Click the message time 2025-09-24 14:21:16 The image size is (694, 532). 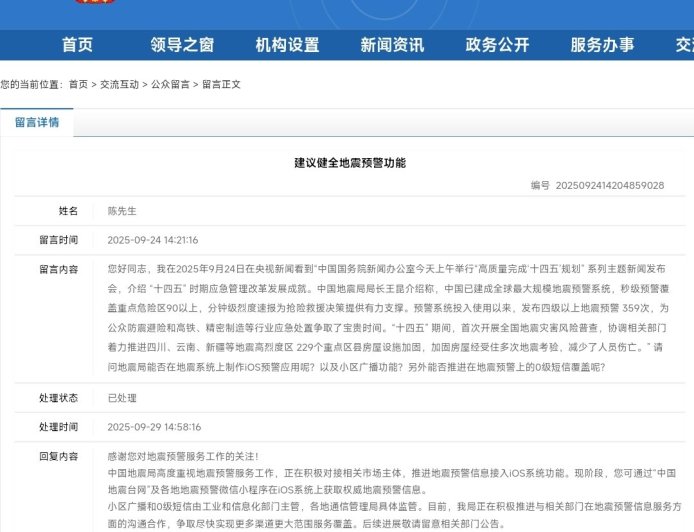tap(153, 240)
